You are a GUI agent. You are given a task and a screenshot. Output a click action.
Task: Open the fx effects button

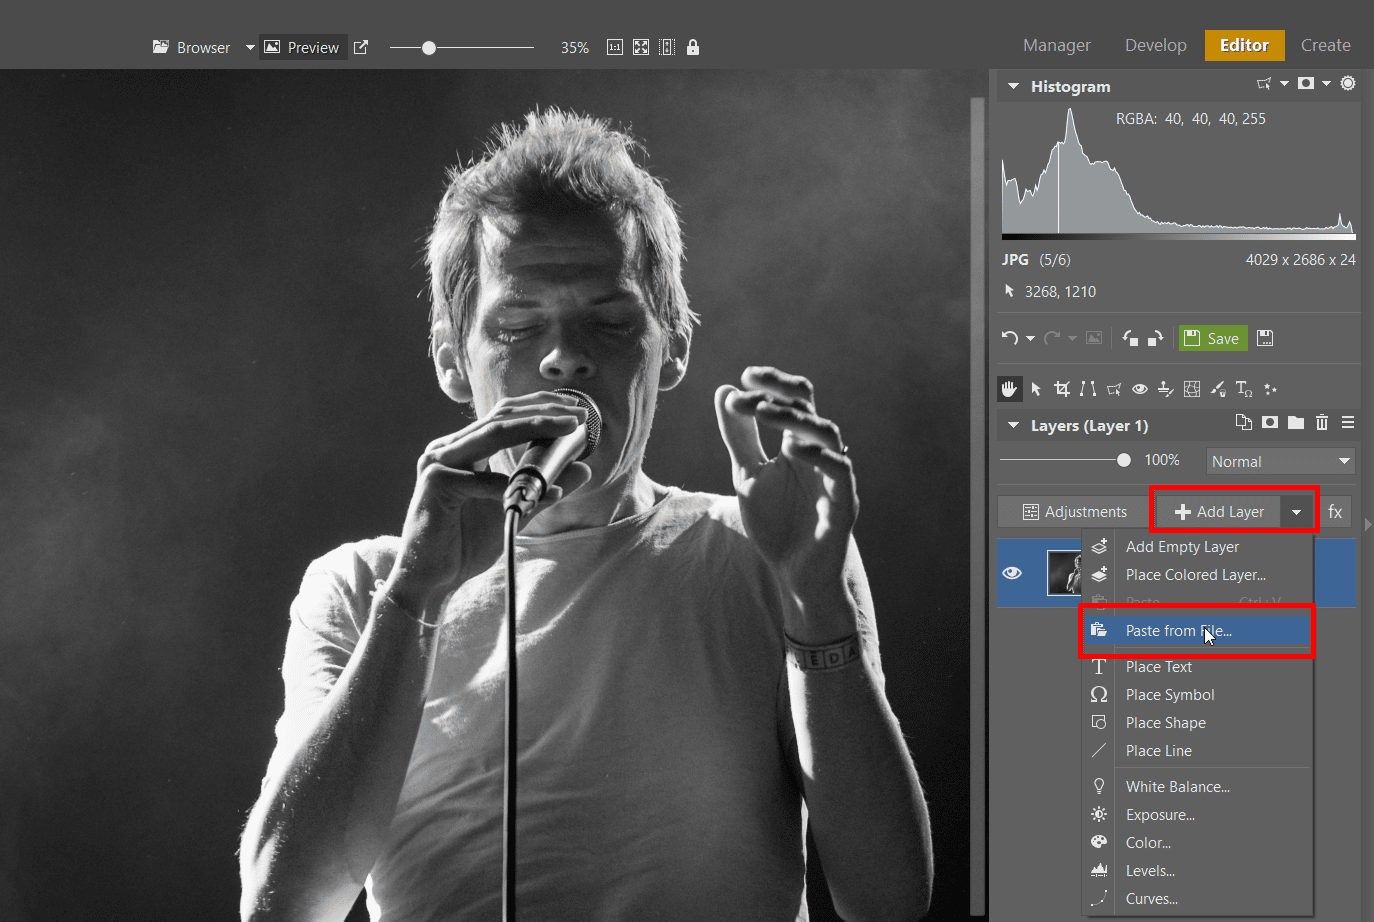pos(1335,512)
